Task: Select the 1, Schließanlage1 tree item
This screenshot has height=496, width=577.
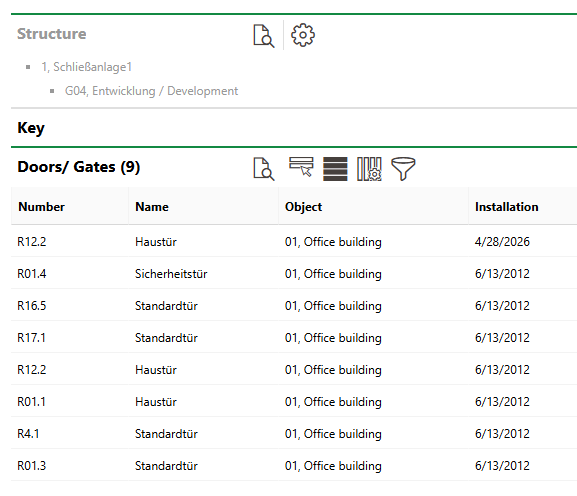Action: pyautogui.click(x=86, y=67)
